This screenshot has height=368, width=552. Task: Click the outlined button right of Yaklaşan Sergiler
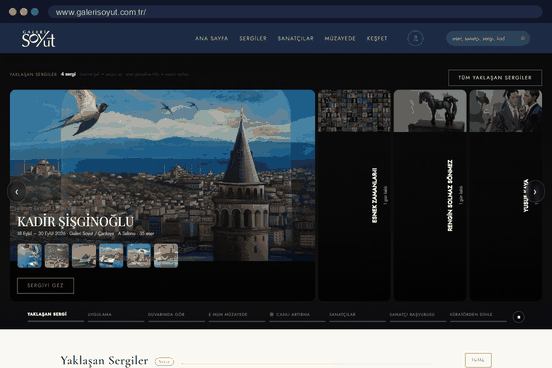478,360
